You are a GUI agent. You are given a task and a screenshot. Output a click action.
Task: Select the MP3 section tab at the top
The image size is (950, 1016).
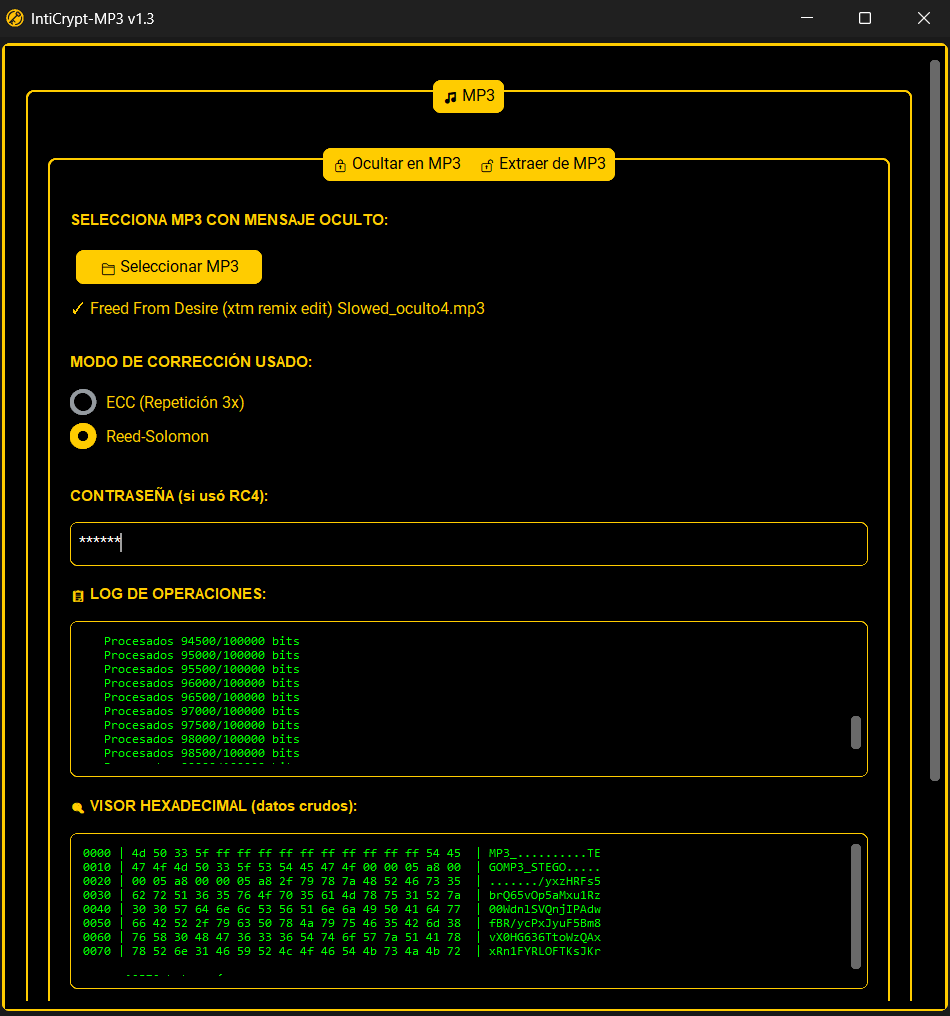click(x=468, y=96)
